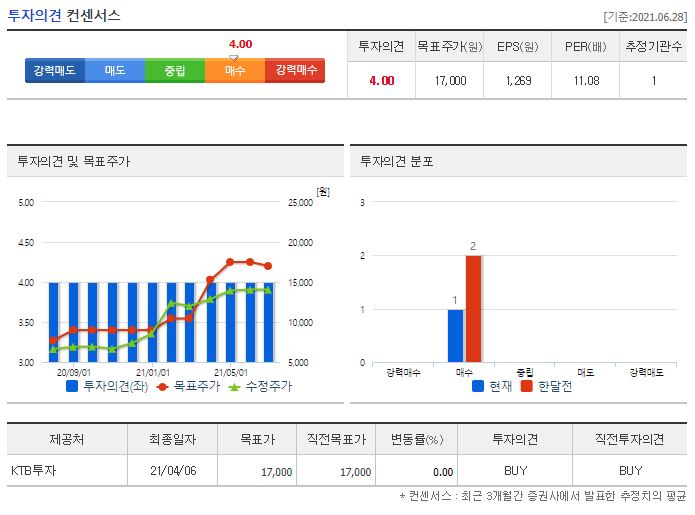Click the 추정기관수 column header
Viewport: 695px width, 515px height.
tap(653, 47)
